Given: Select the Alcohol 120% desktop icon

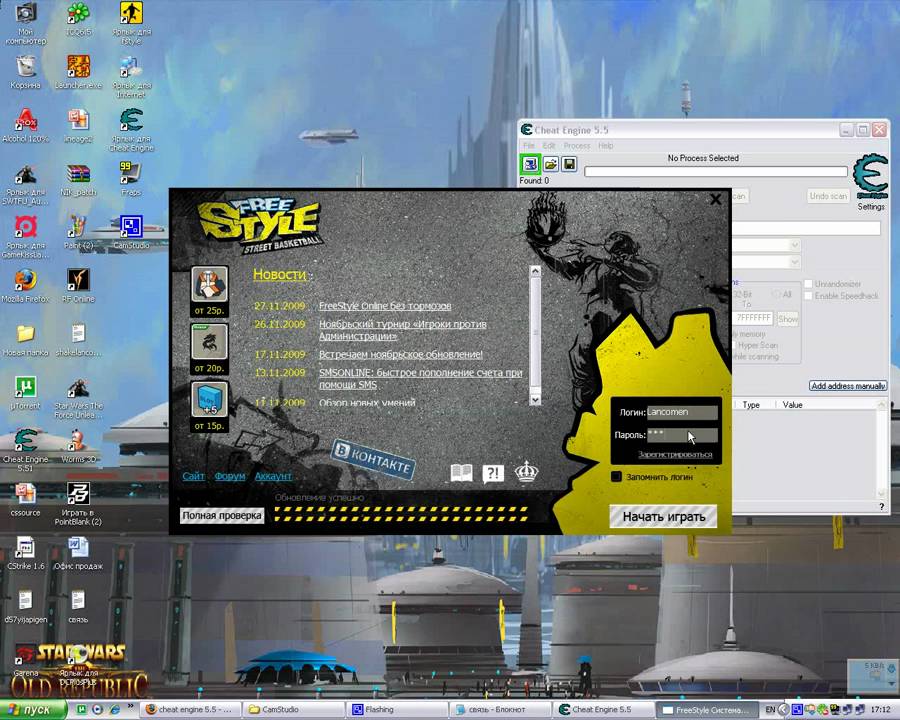Looking at the screenshot, I should (x=25, y=126).
